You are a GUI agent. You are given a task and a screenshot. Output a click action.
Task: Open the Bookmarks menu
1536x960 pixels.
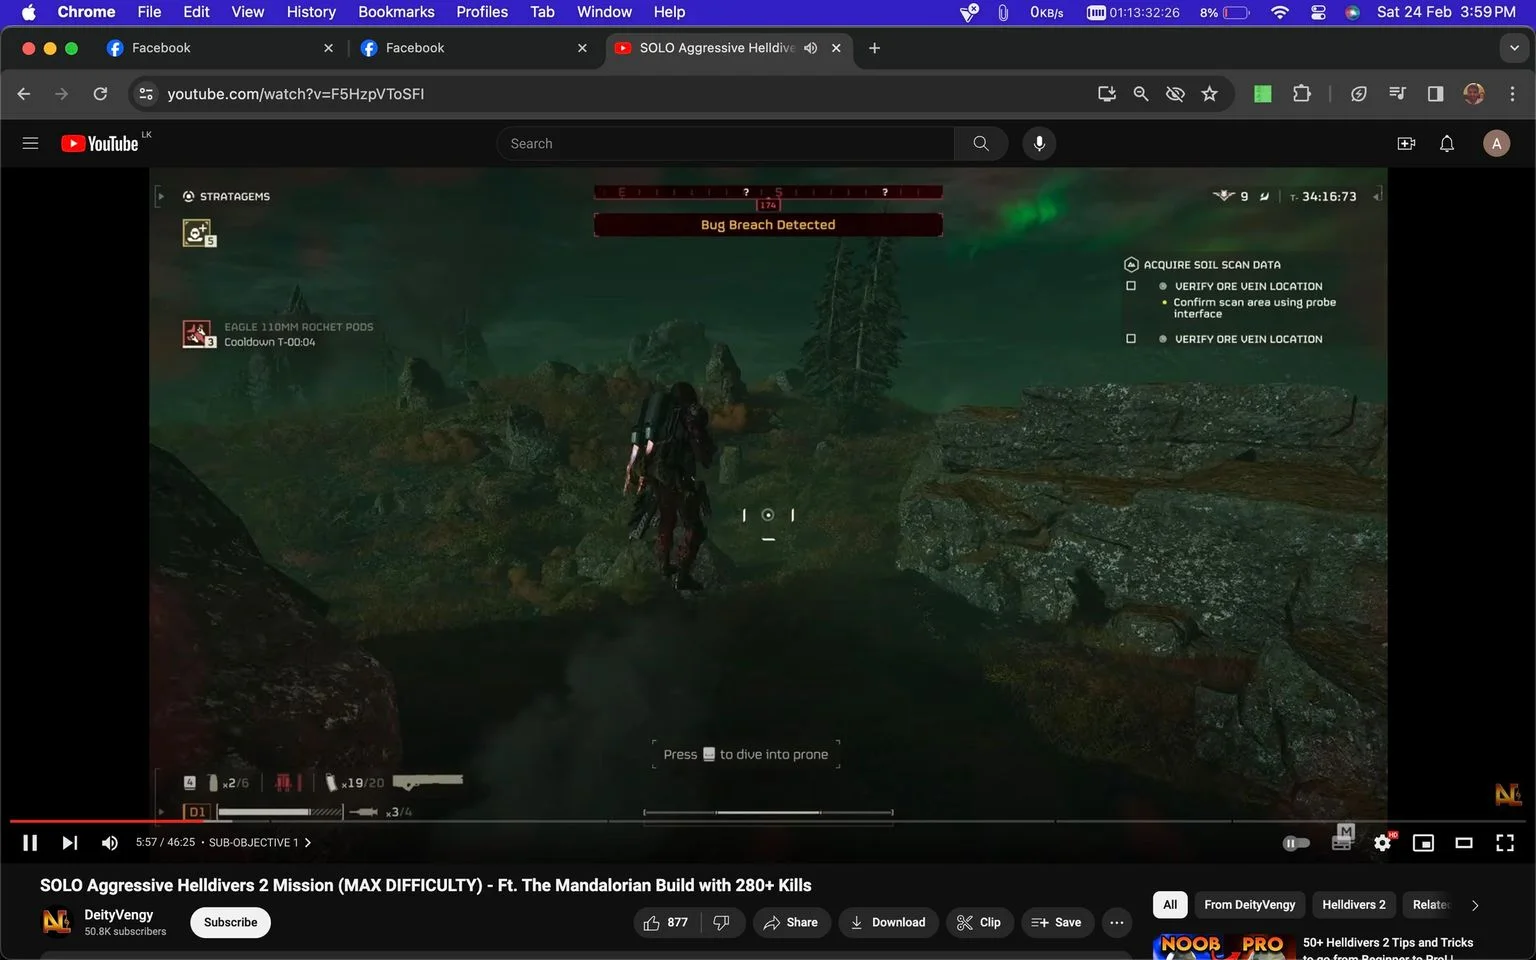click(x=396, y=12)
